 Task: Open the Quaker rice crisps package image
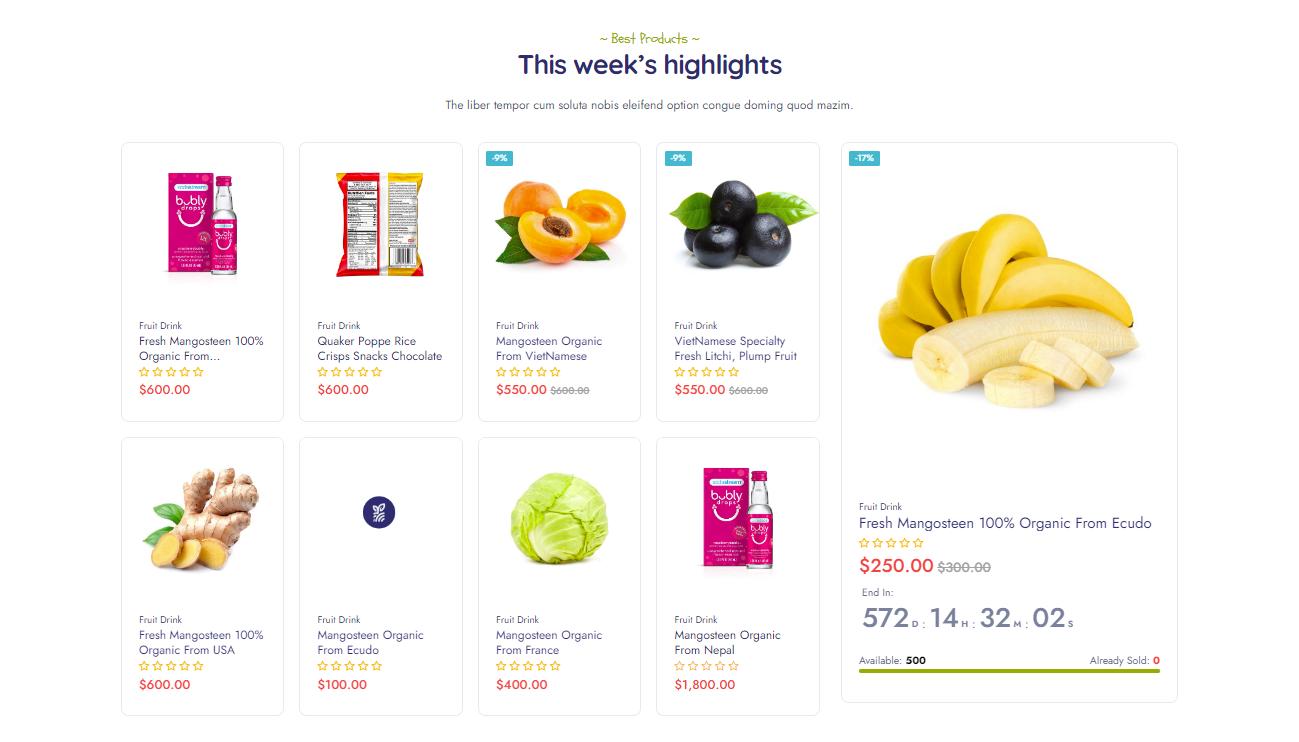click(379, 224)
